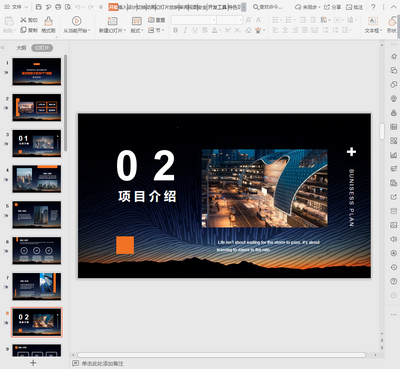Open the Help question mark icon
Image resolution: width=400 pixels, height=369 pixels.
[x=373, y=7]
